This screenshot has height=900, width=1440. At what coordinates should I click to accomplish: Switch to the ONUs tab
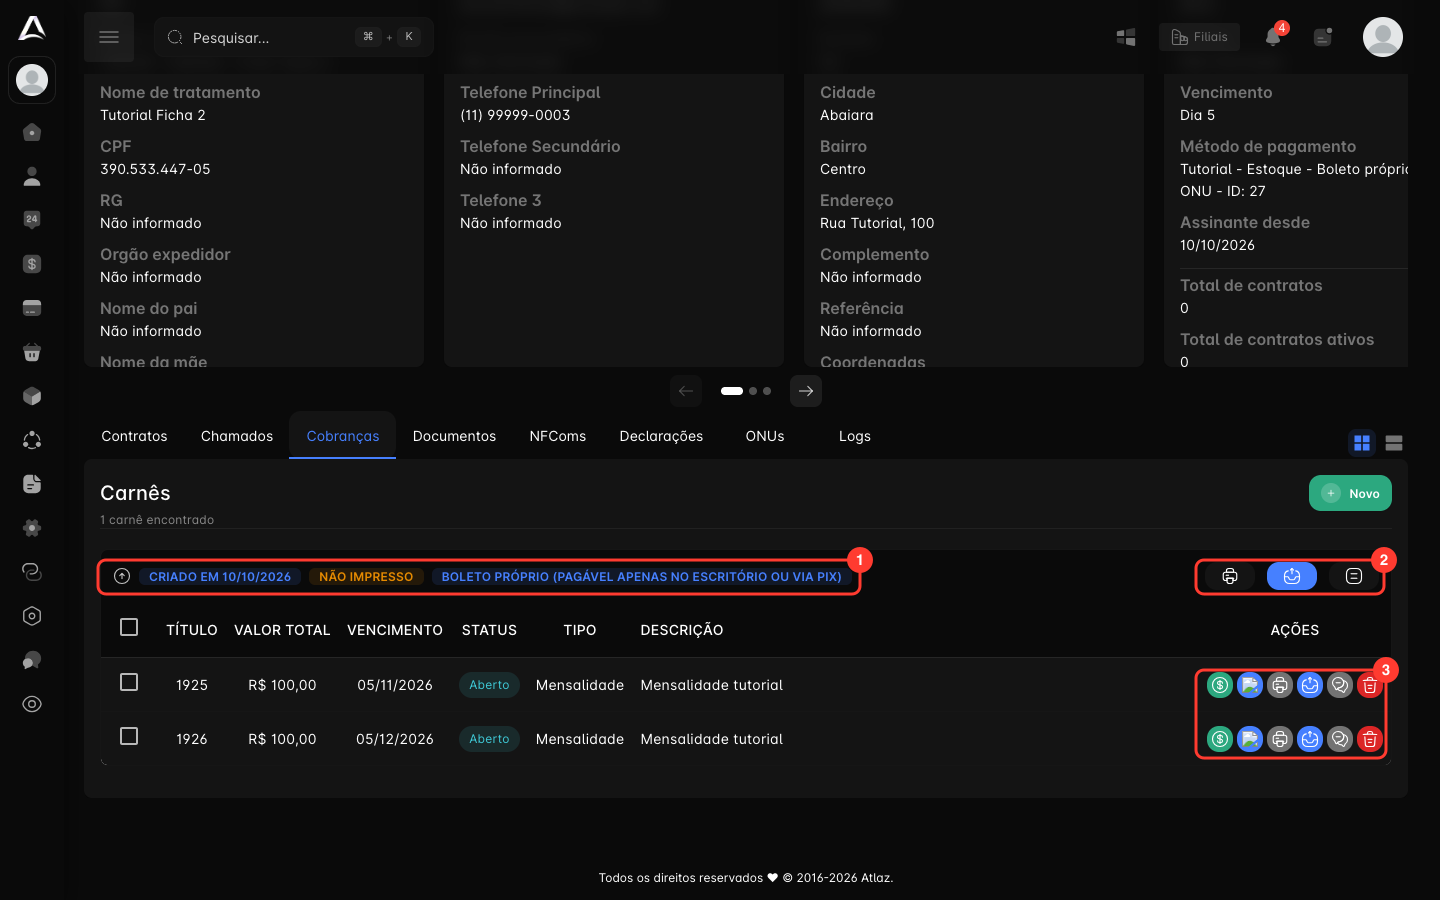(x=765, y=436)
